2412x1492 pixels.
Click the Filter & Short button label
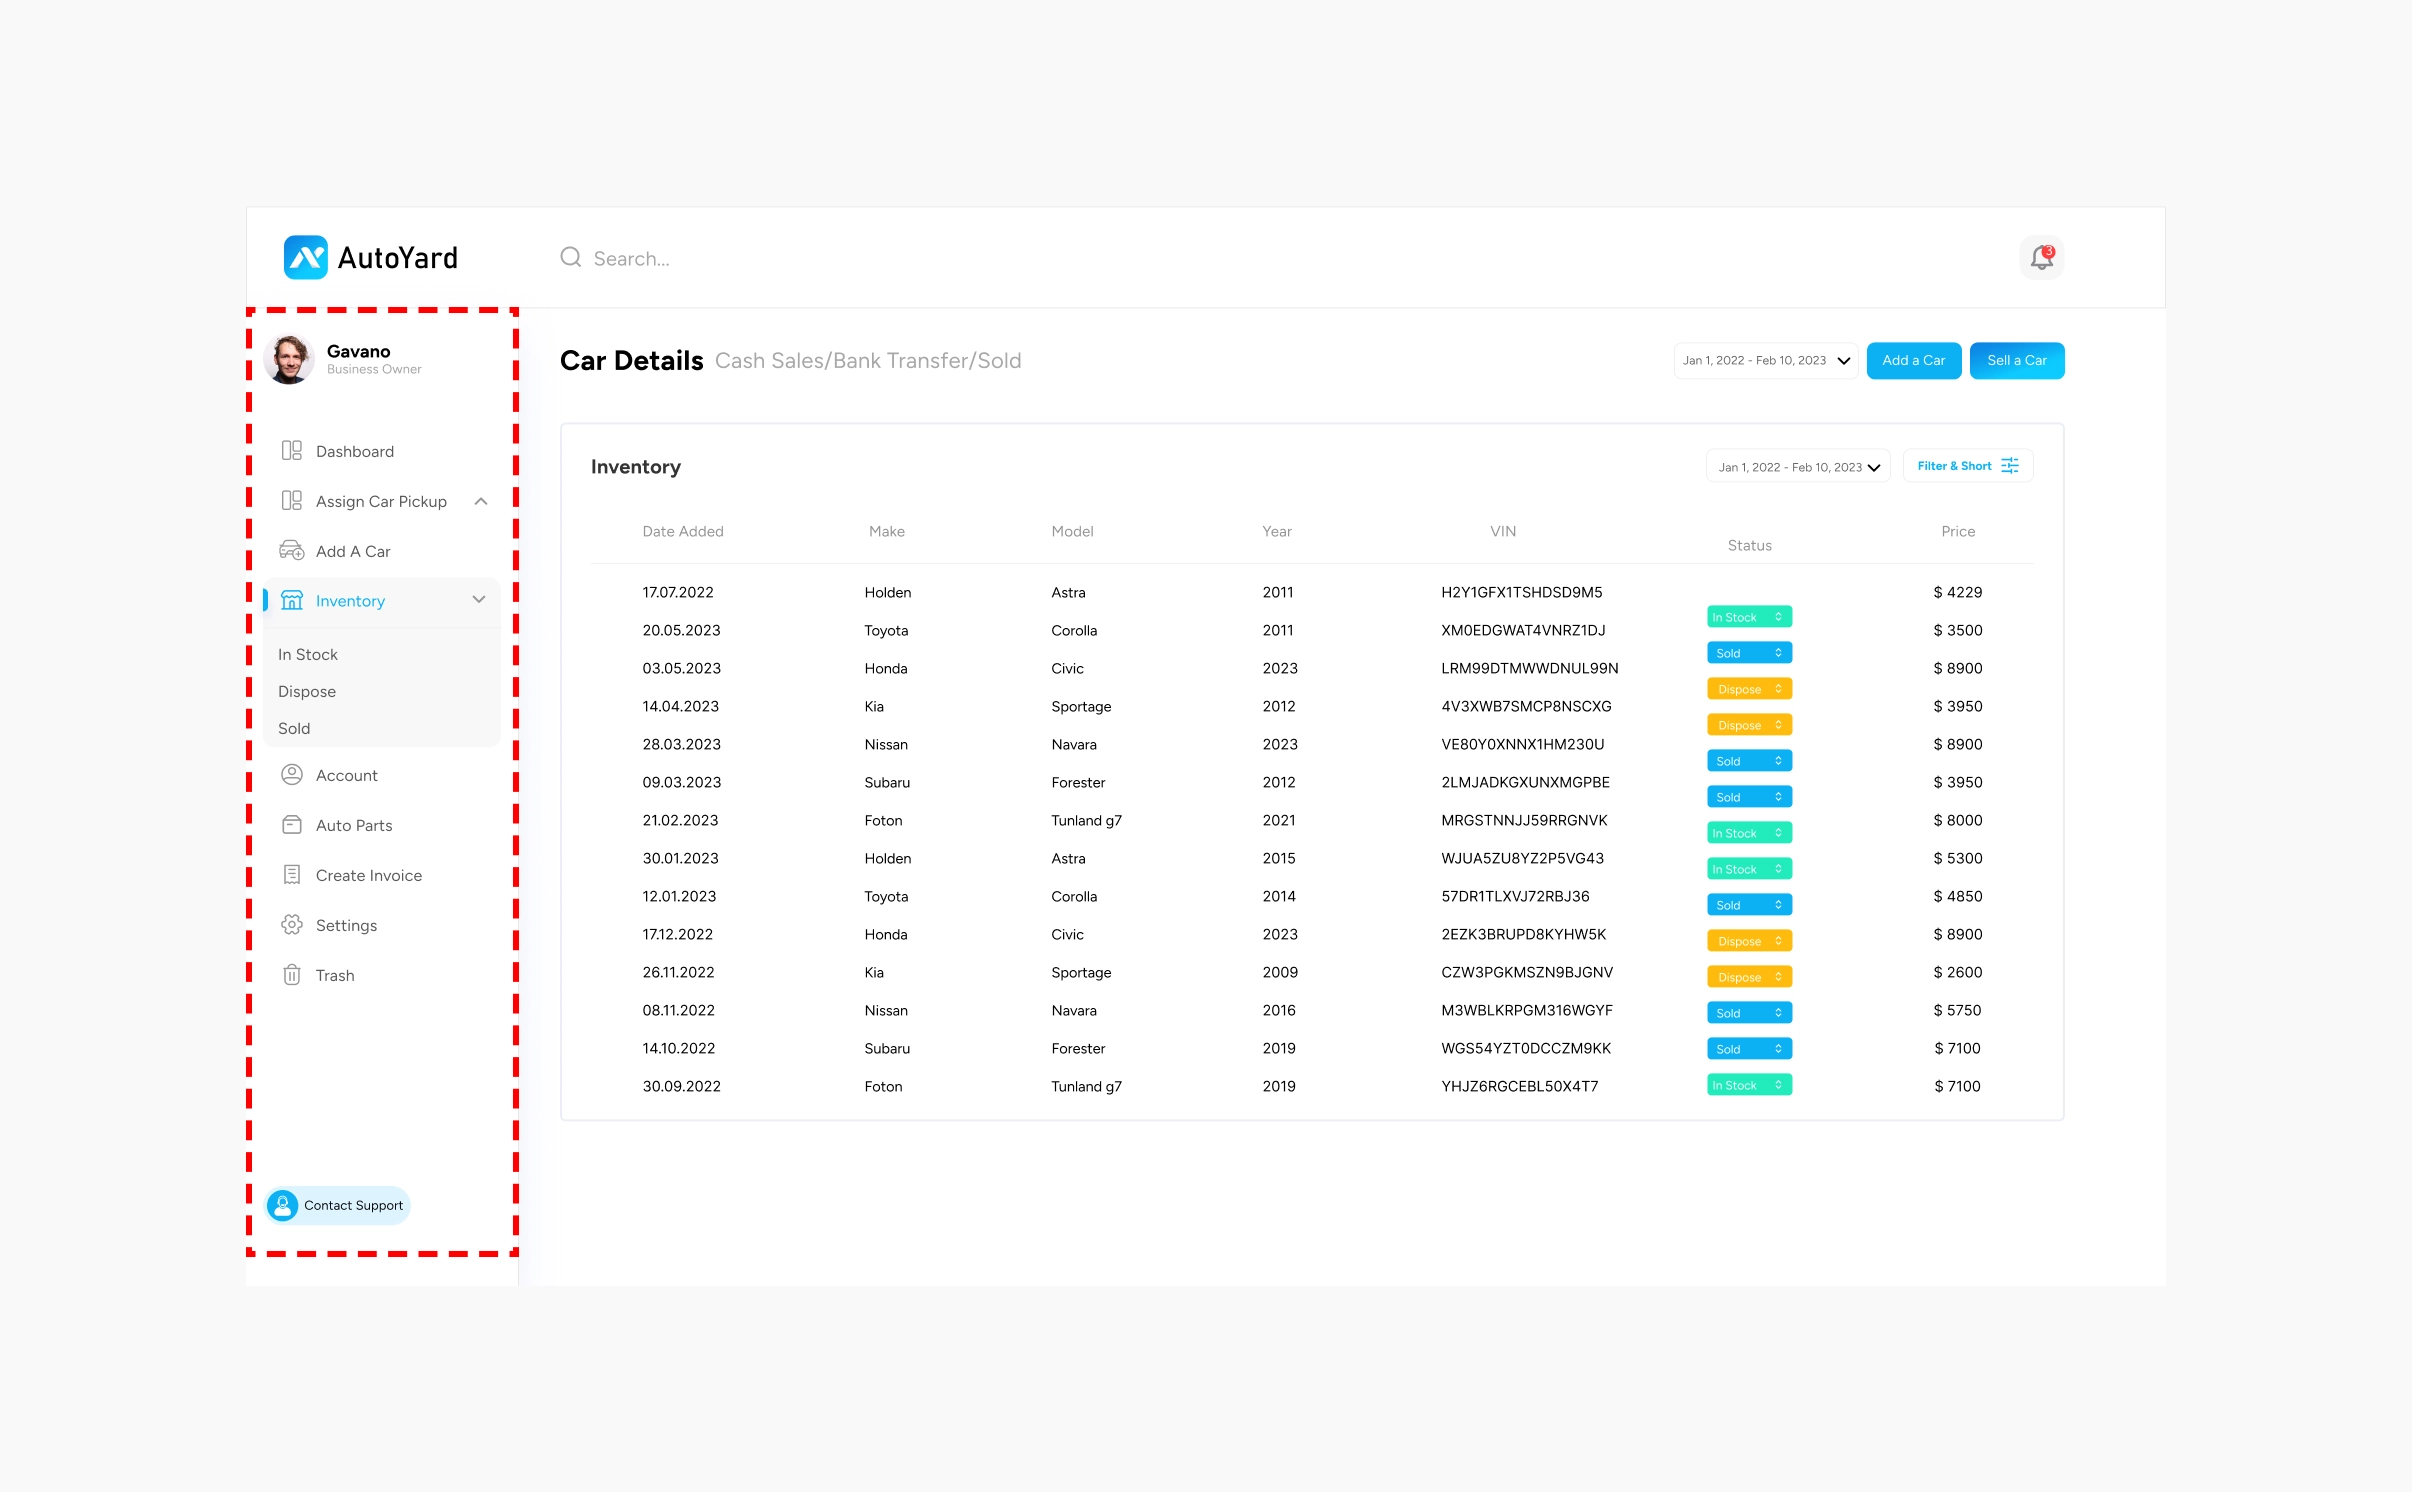pyautogui.click(x=1954, y=466)
